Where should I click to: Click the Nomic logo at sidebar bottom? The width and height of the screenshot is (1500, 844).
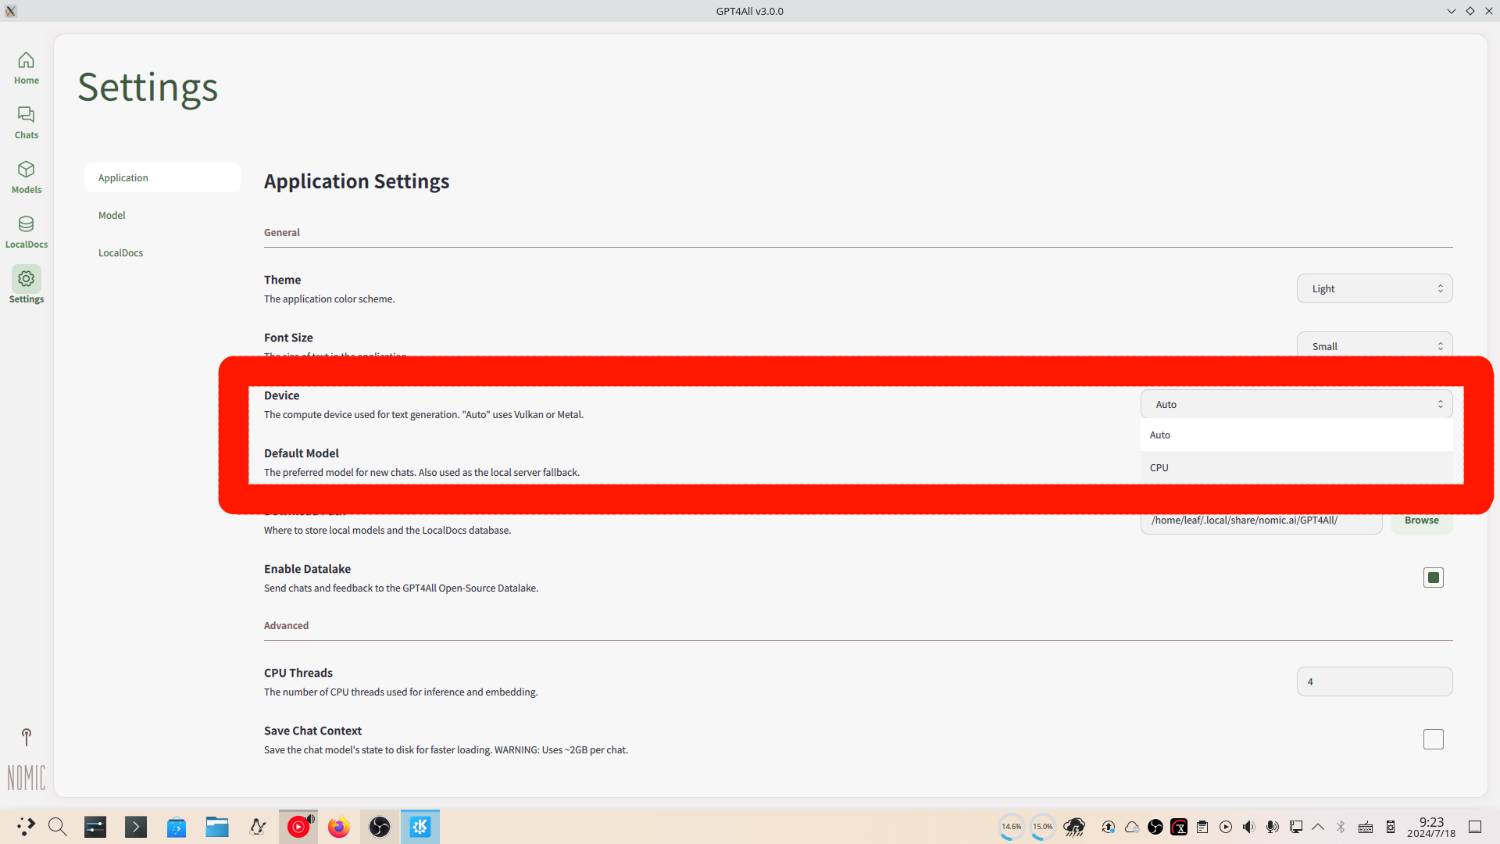(x=26, y=777)
